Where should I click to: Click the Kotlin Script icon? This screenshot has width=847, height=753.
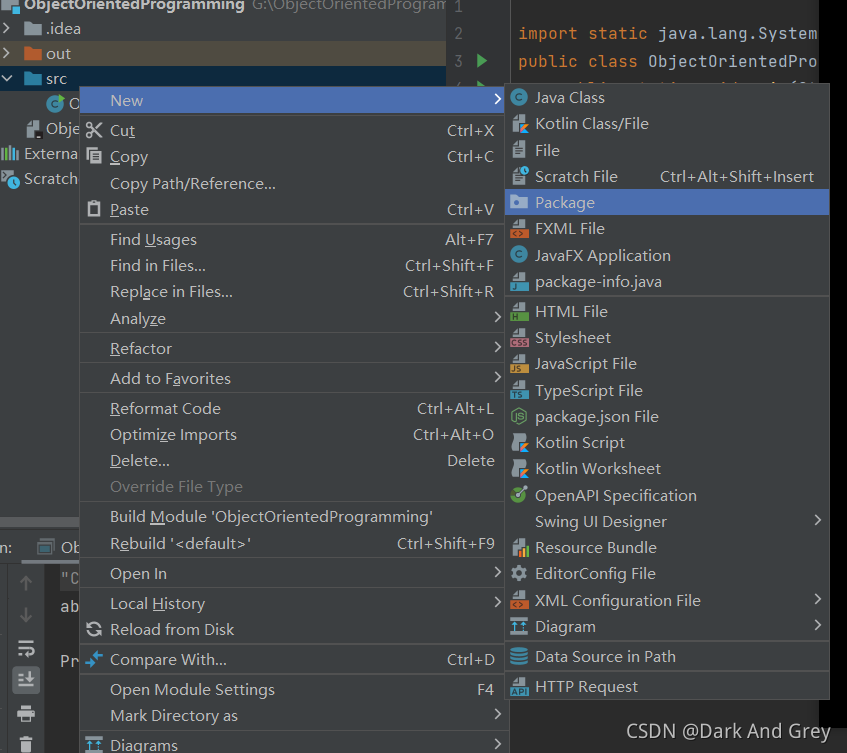point(520,442)
